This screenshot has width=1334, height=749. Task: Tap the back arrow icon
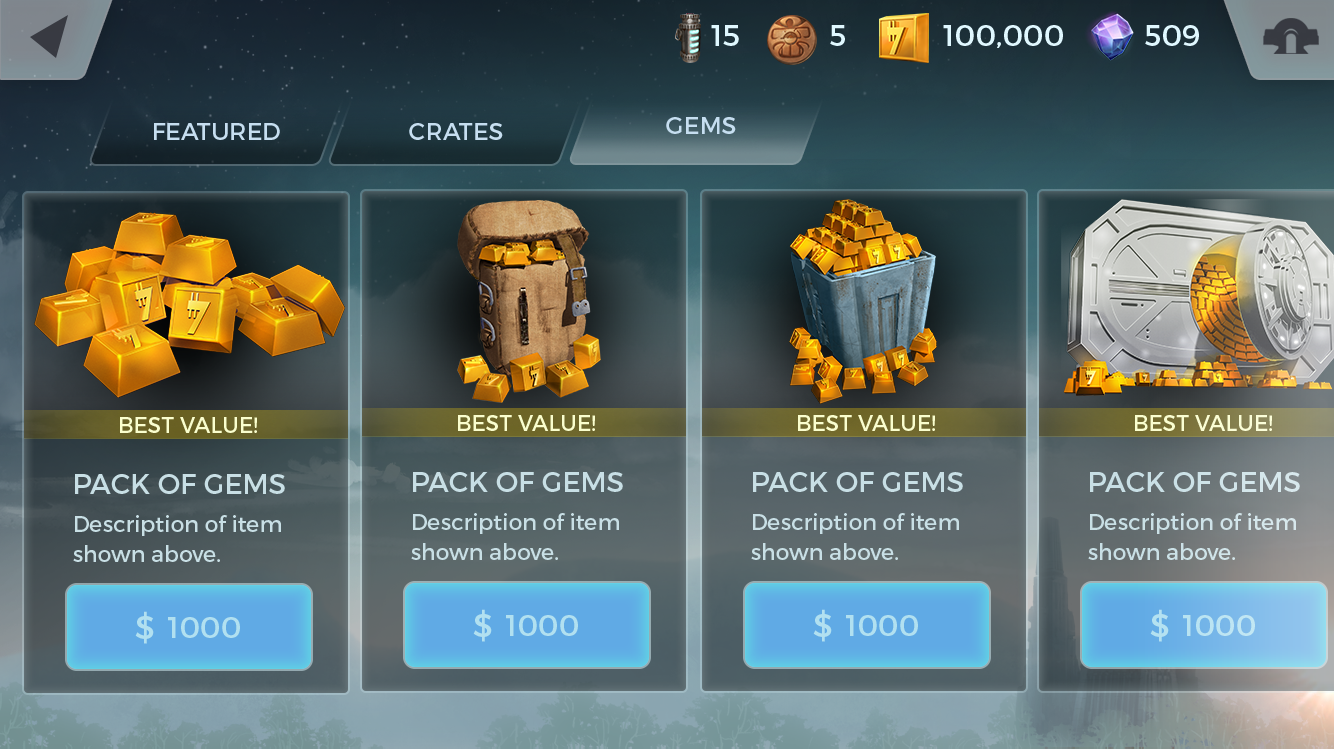(48, 37)
